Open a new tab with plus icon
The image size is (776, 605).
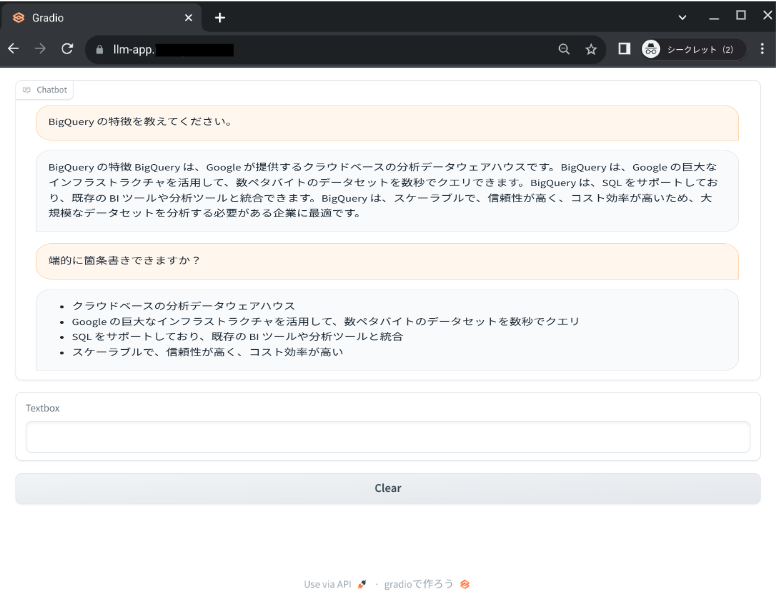click(x=220, y=18)
